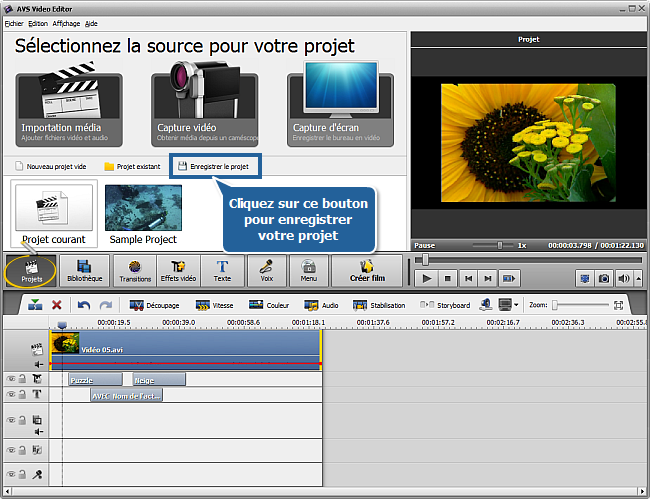
Task: Click the preview seek bar handle
Action: pyautogui.click(x=425, y=260)
